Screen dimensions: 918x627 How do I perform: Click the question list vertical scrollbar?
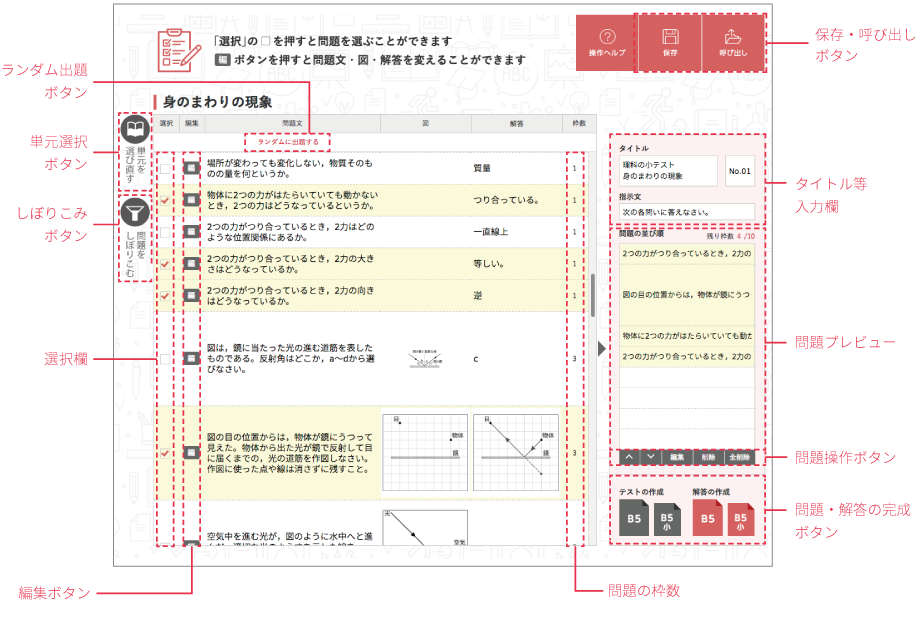pos(592,295)
